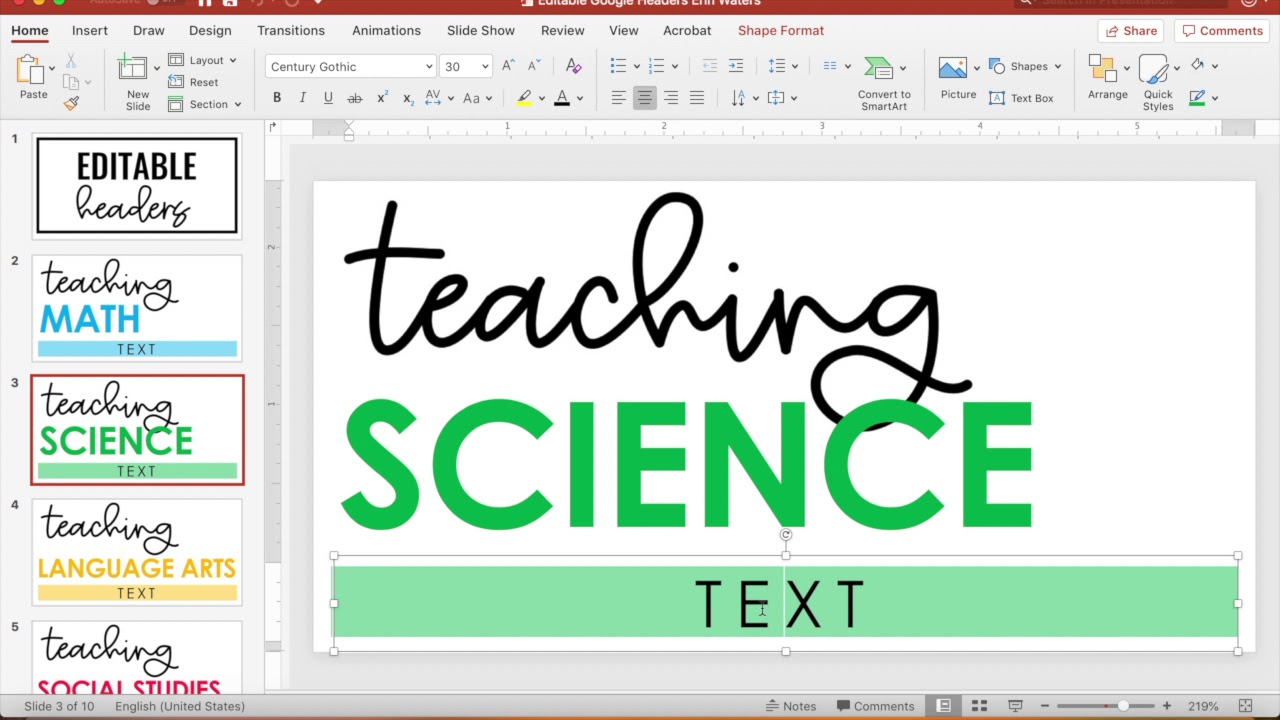1280x720 pixels.
Task: Select the LANGUAGE ARTS slide 4 thumbnail
Action: point(137,552)
